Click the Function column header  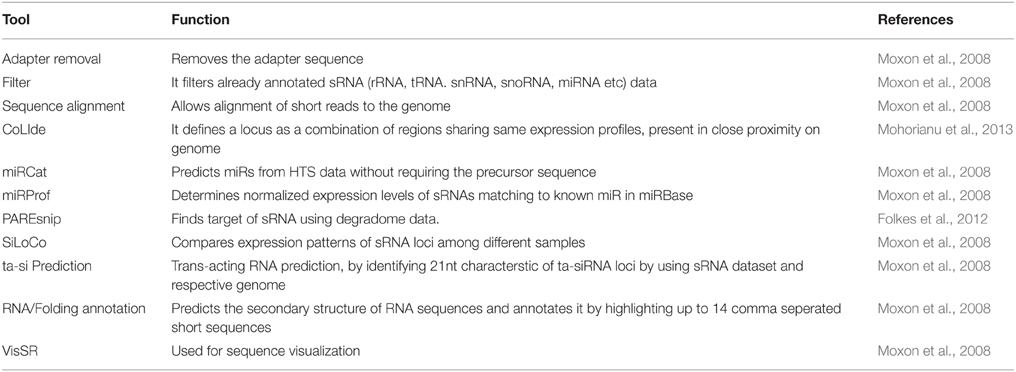[x=200, y=19]
